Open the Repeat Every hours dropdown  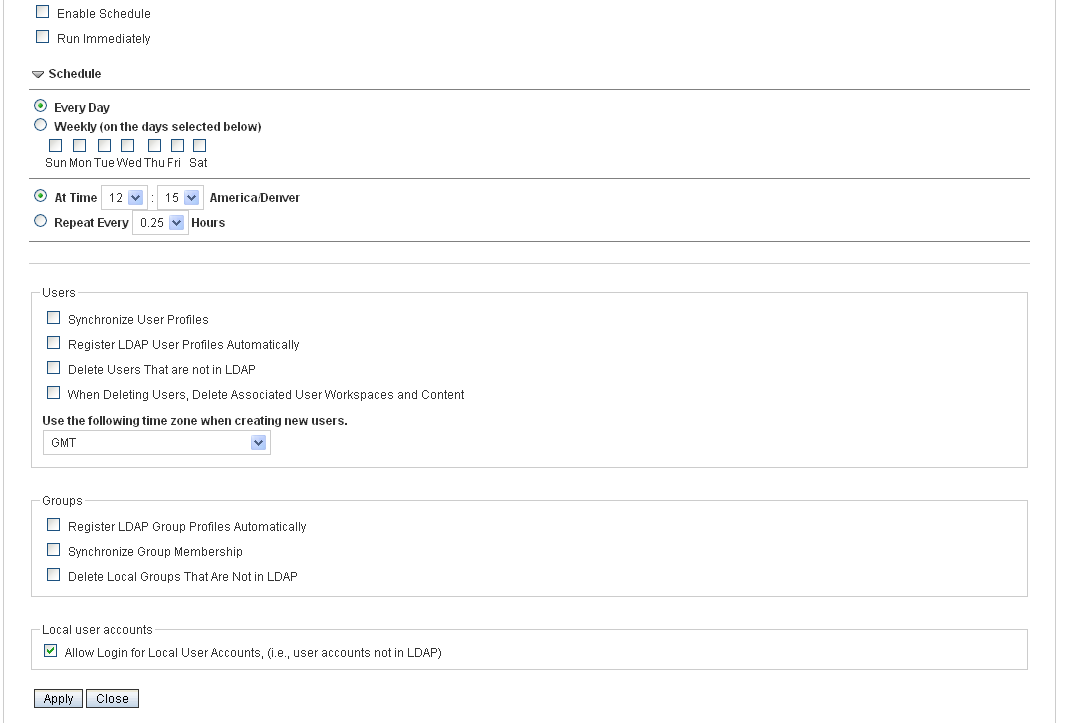[160, 223]
